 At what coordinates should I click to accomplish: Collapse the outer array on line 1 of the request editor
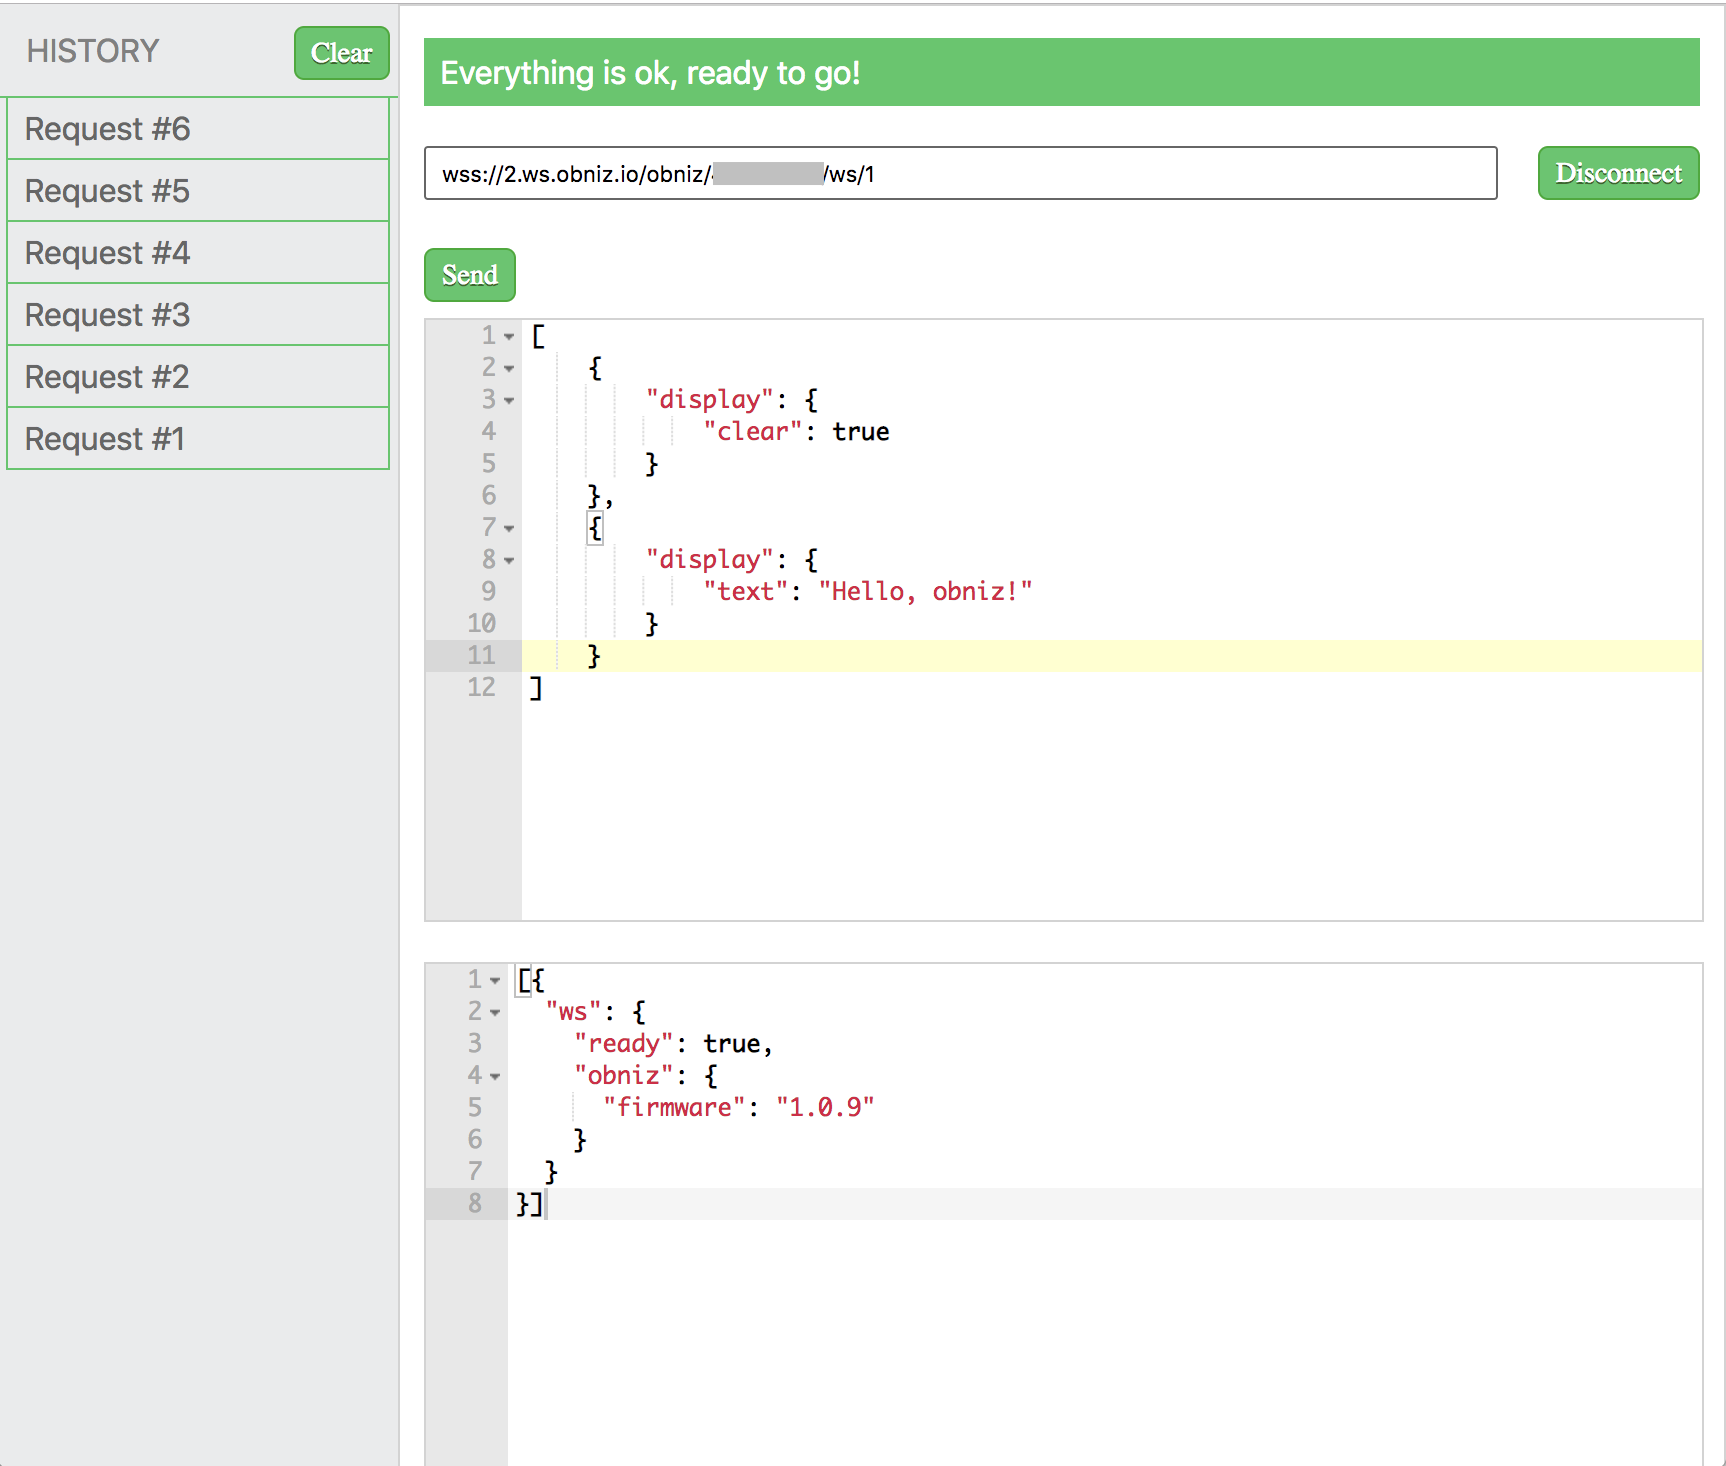click(x=510, y=336)
